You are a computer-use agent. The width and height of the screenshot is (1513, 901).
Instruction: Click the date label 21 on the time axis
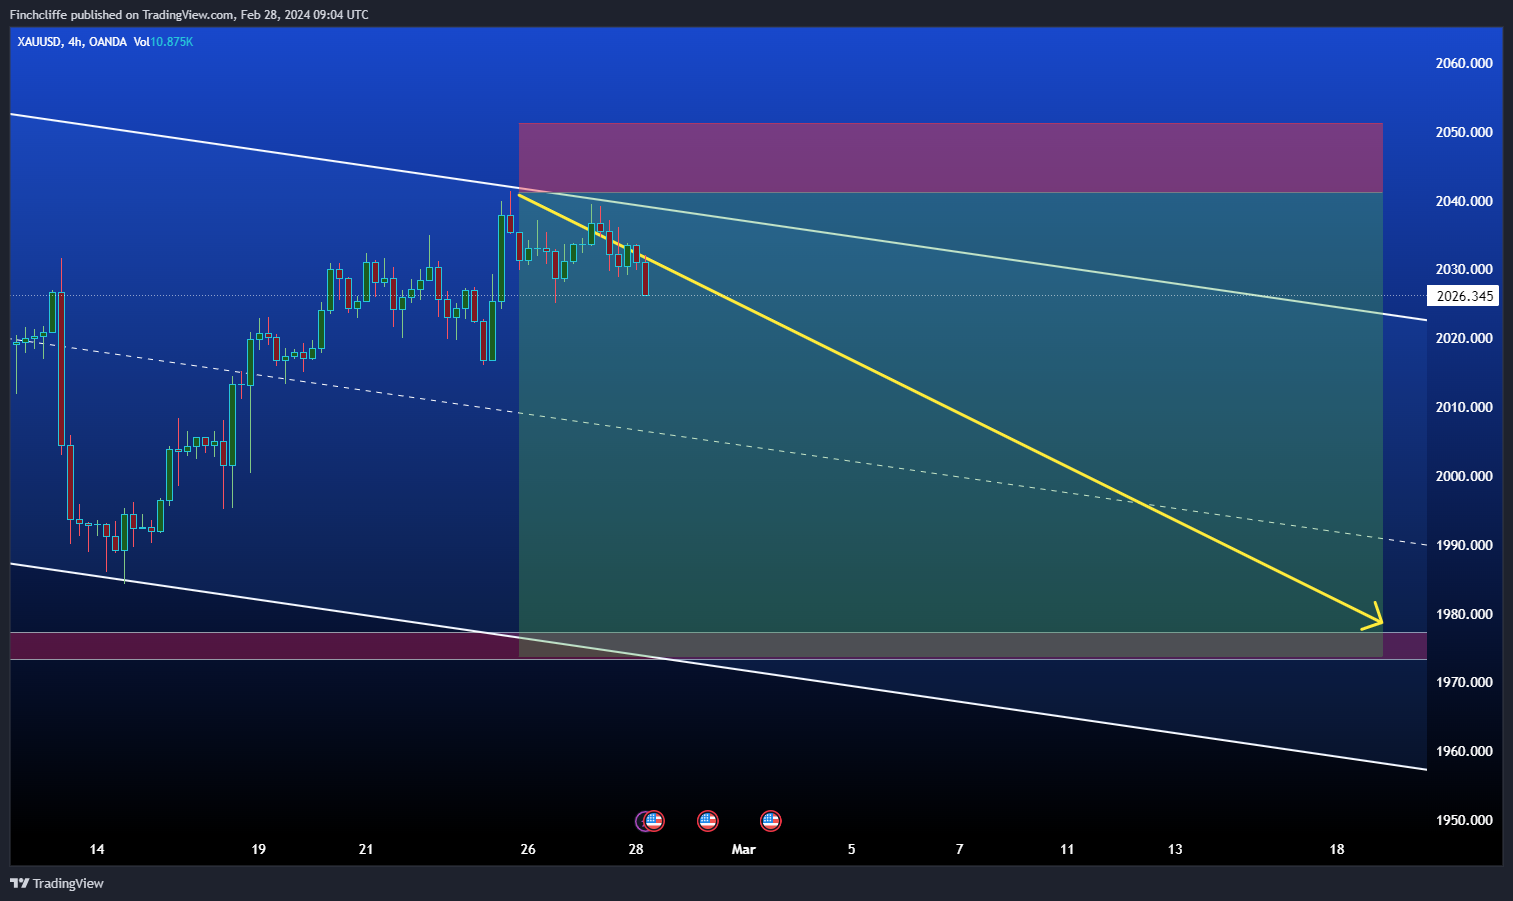[366, 849]
